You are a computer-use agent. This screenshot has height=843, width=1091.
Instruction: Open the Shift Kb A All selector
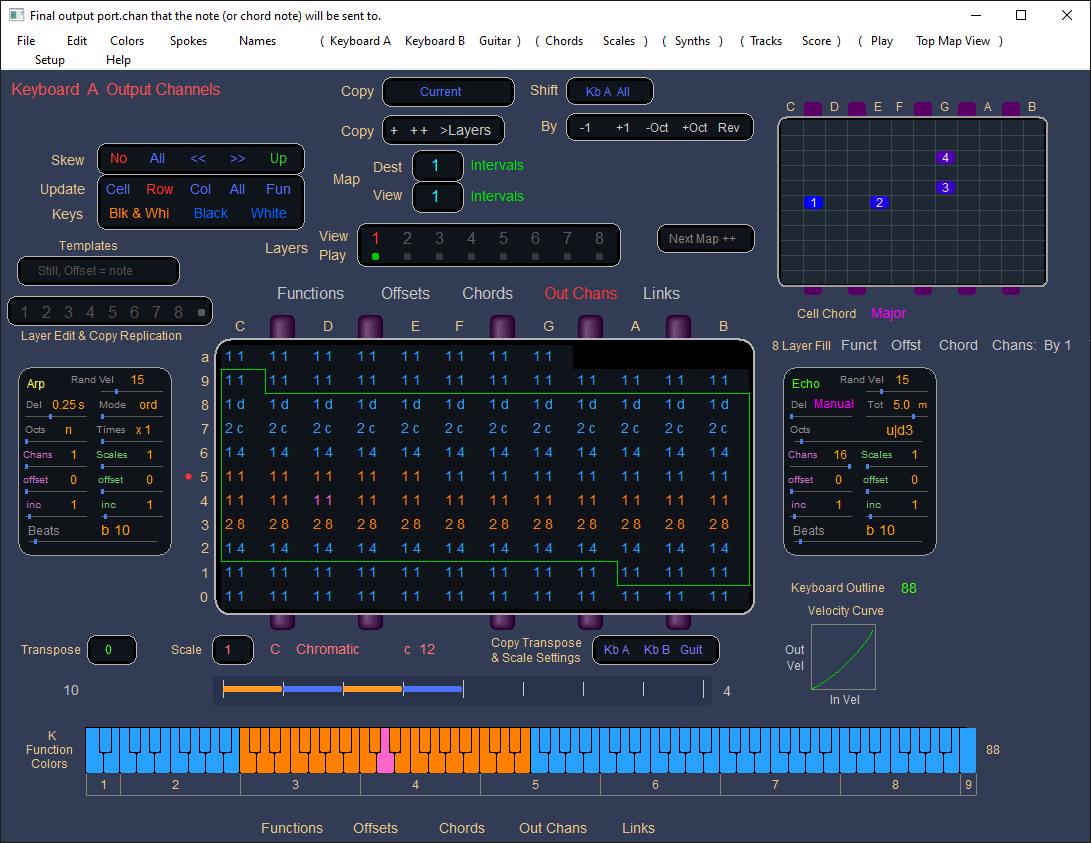click(609, 92)
